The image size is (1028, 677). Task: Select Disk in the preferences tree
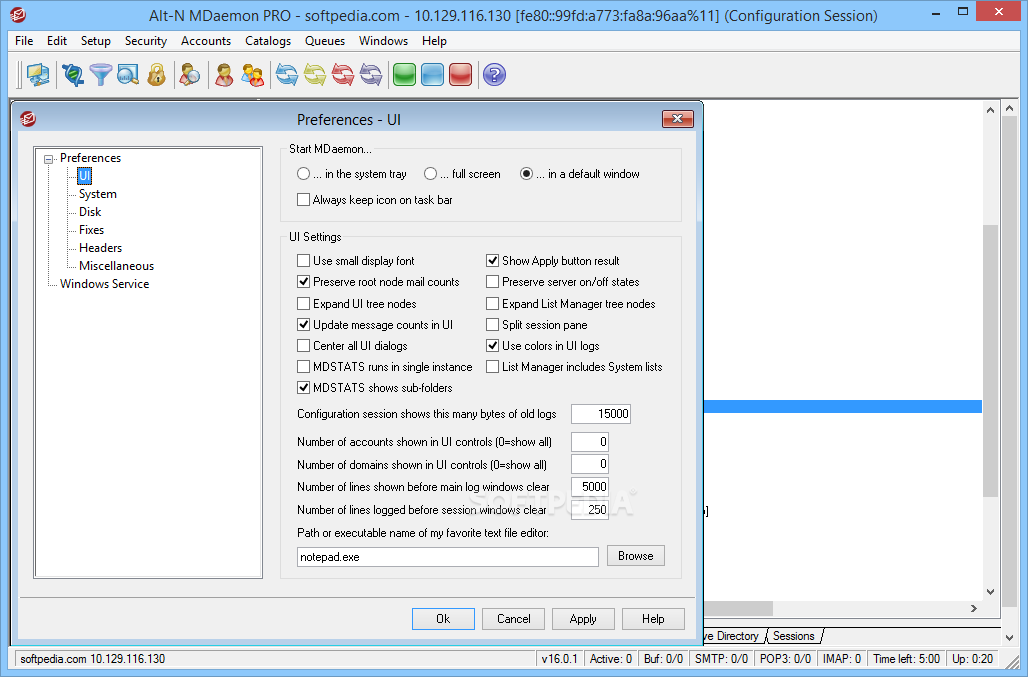point(90,212)
